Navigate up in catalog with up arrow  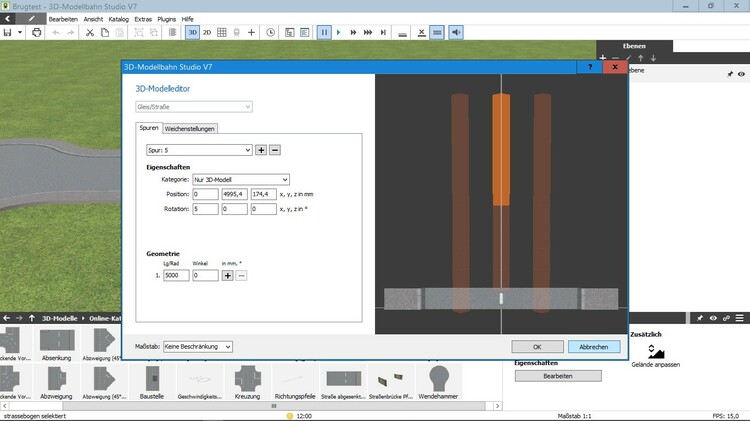tap(32, 318)
